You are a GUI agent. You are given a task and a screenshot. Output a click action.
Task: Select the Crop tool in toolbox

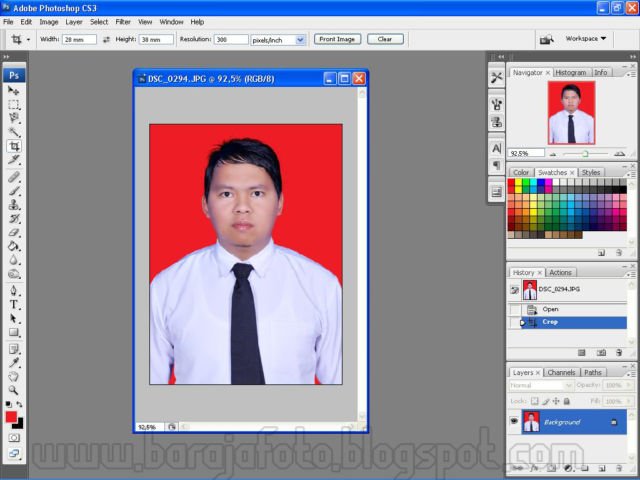tap(13, 146)
